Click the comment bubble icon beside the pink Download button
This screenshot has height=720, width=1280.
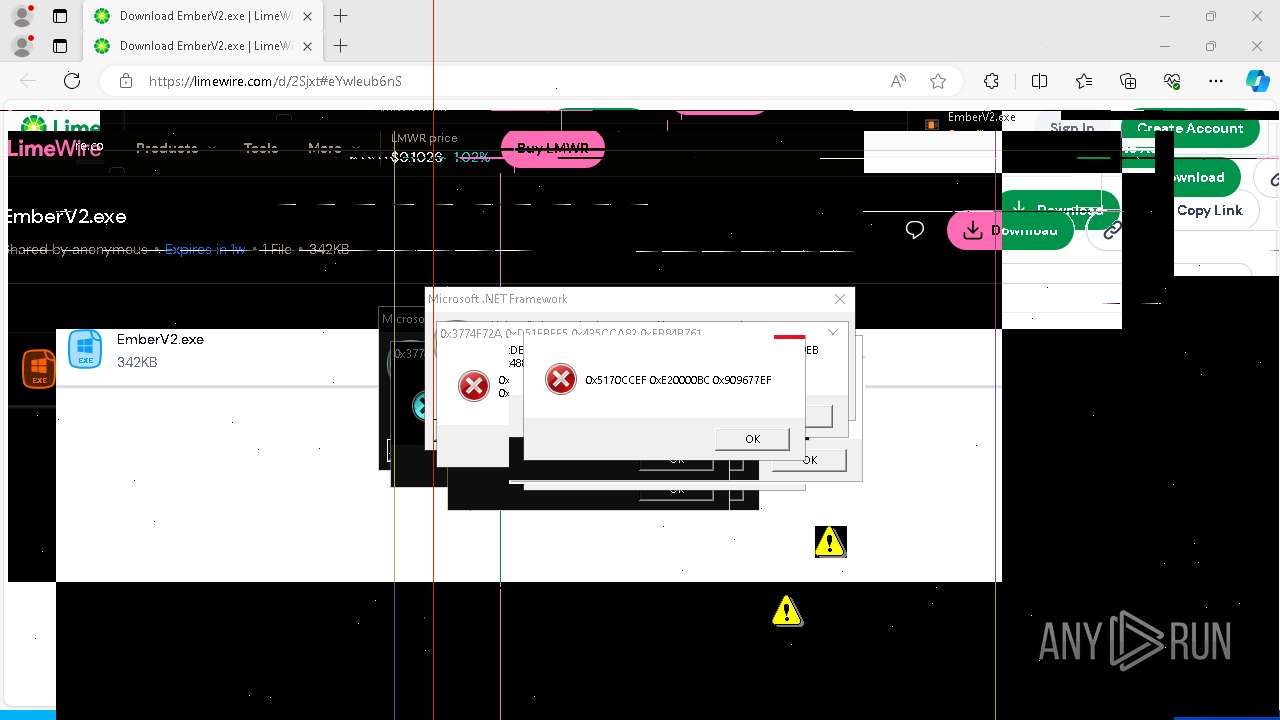tap(914, 231)
